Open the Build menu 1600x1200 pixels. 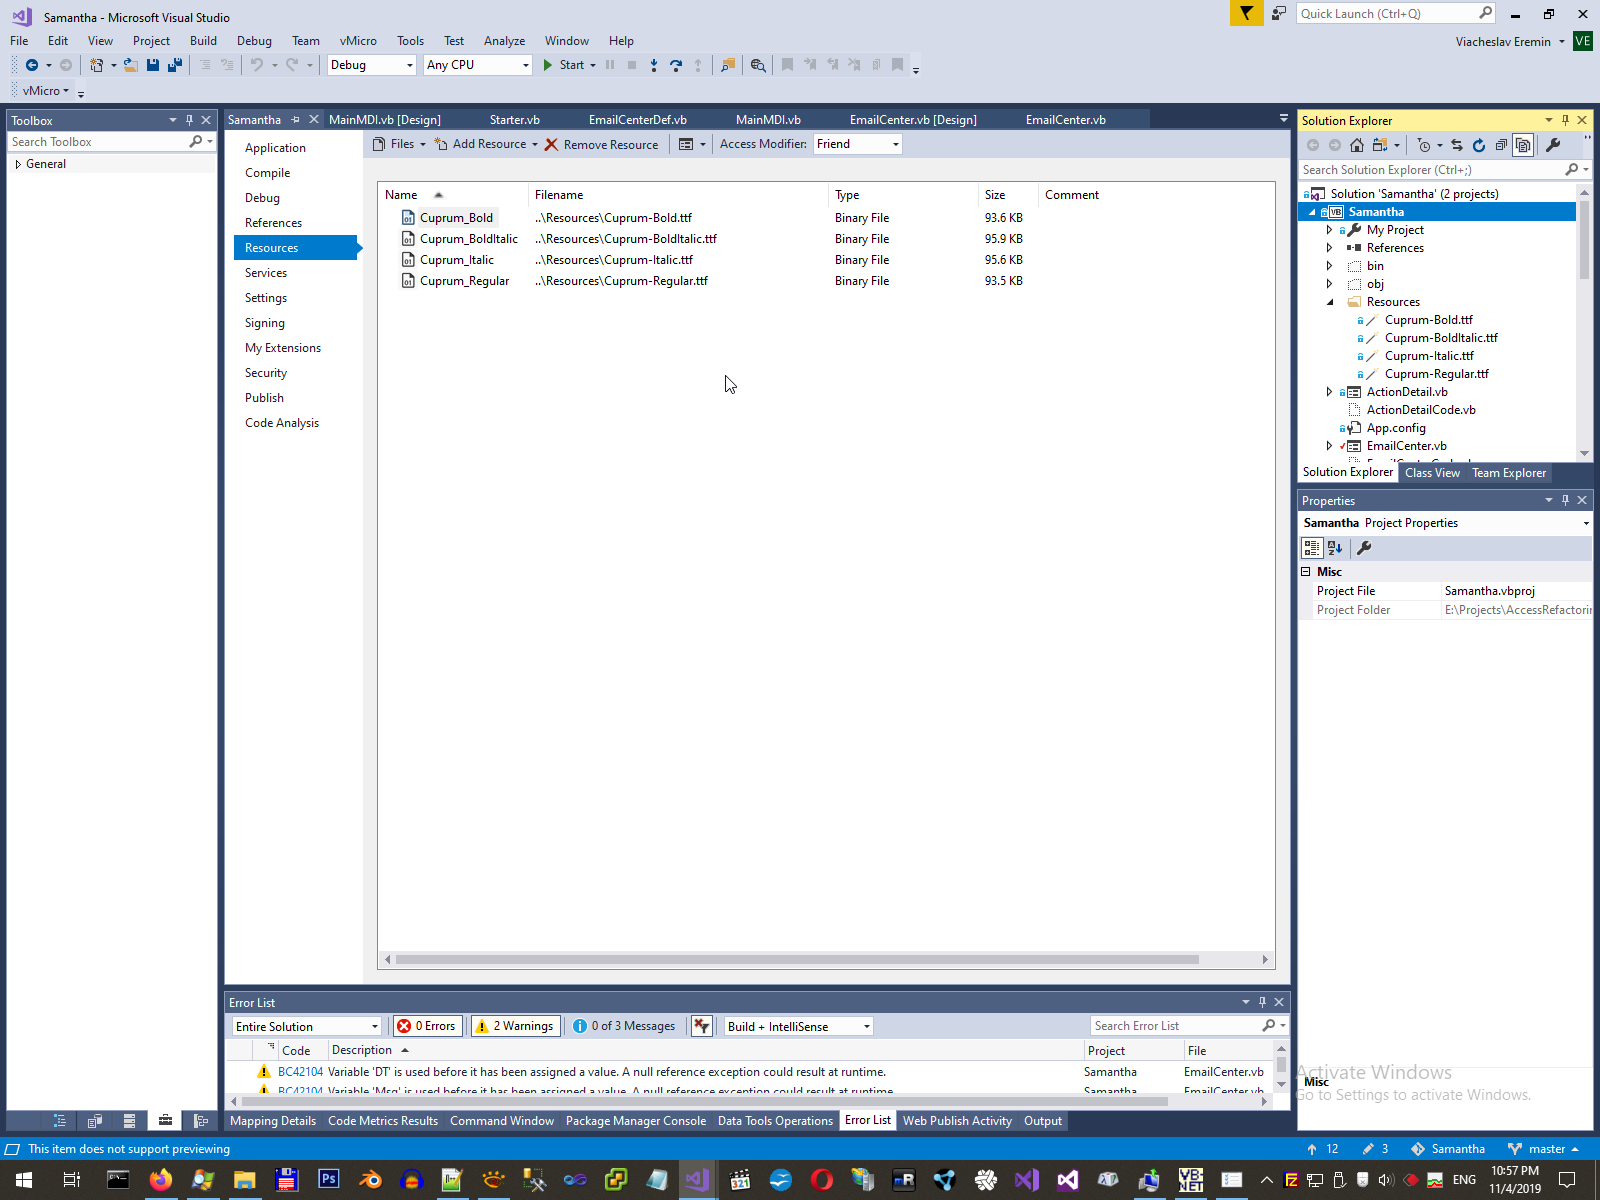coord(203,41)
